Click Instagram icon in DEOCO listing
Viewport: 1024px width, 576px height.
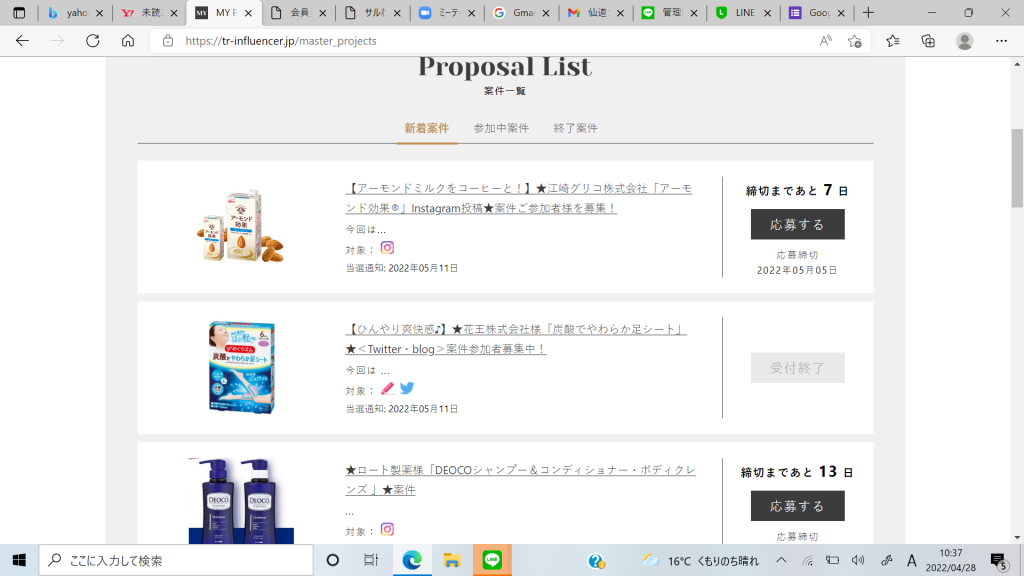[x=387, y=530]
